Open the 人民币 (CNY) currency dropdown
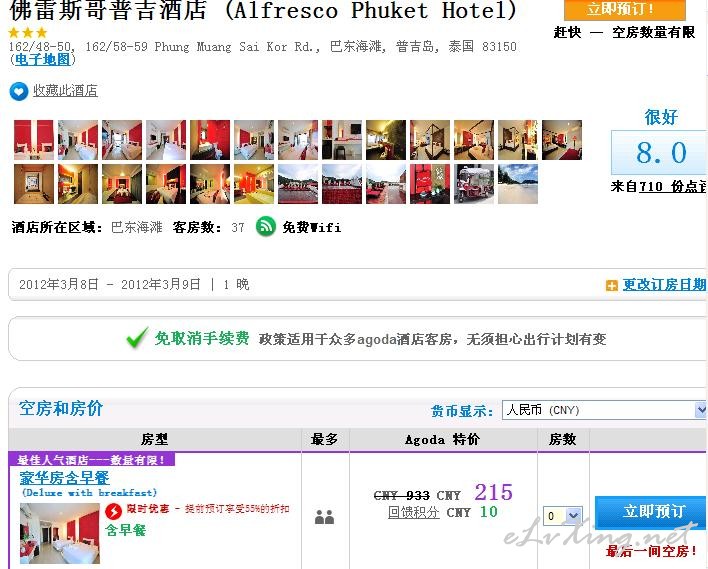This screenshot has height=569, width=708. click(x=604, y=410)
